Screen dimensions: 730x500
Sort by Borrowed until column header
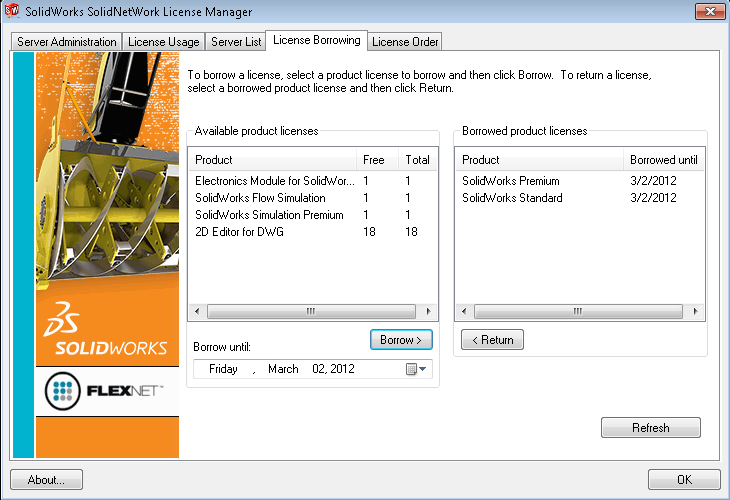coord(664,160)
